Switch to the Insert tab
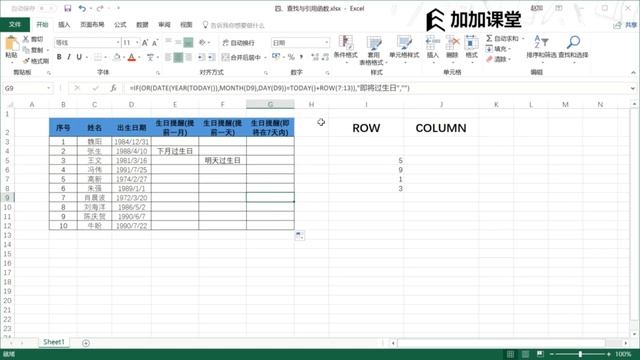Viewport: 640px width, 360px height. point(64,25)
